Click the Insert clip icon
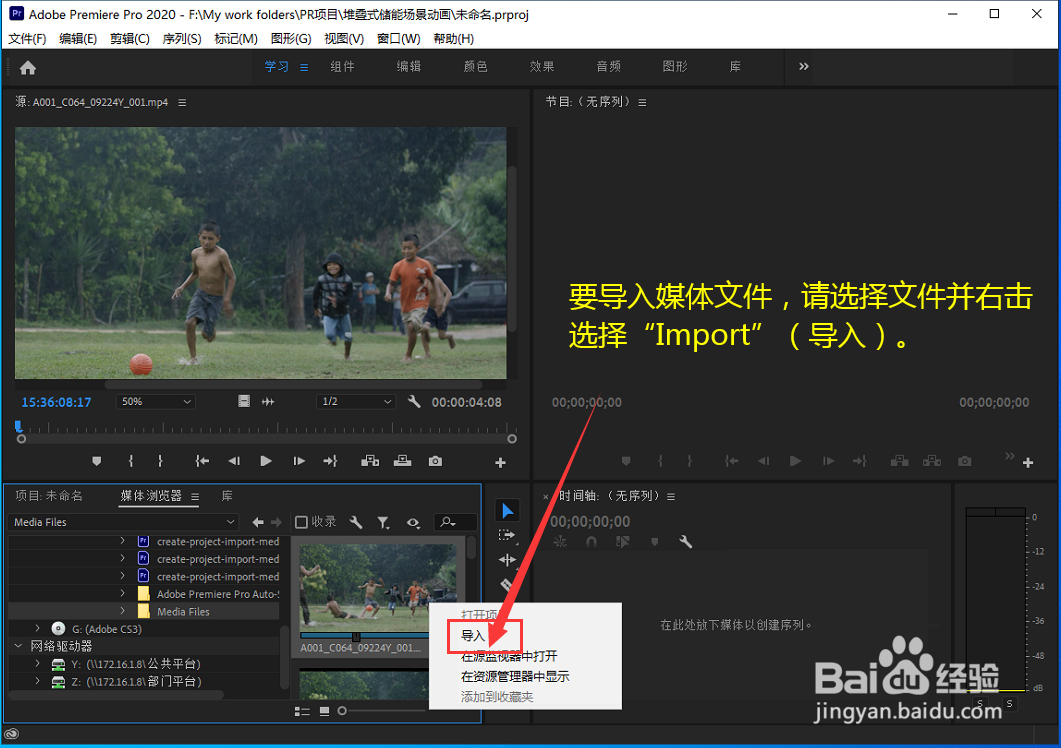1061x748 pixels. [x=371, y=461]
